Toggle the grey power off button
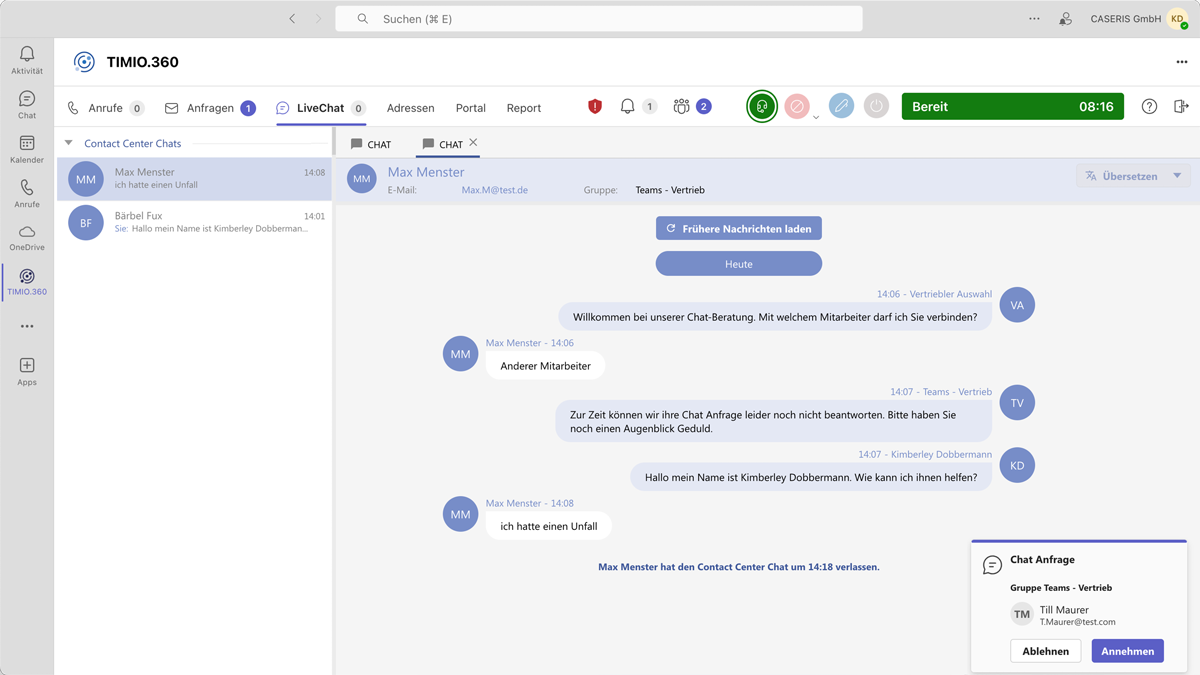 (x=876, y=106)
